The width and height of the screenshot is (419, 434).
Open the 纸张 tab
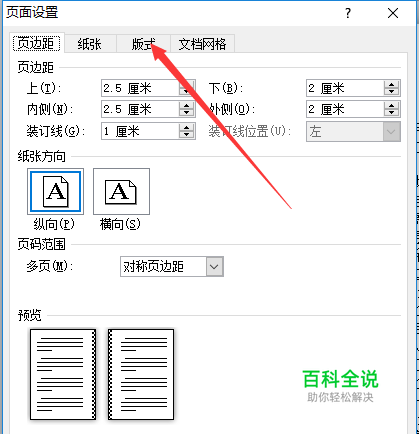point(90,44)
